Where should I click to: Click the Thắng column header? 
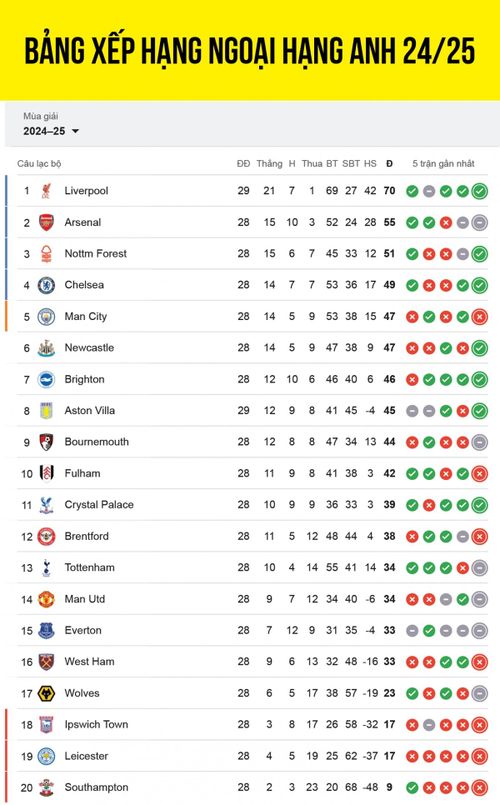pos(270,164)
